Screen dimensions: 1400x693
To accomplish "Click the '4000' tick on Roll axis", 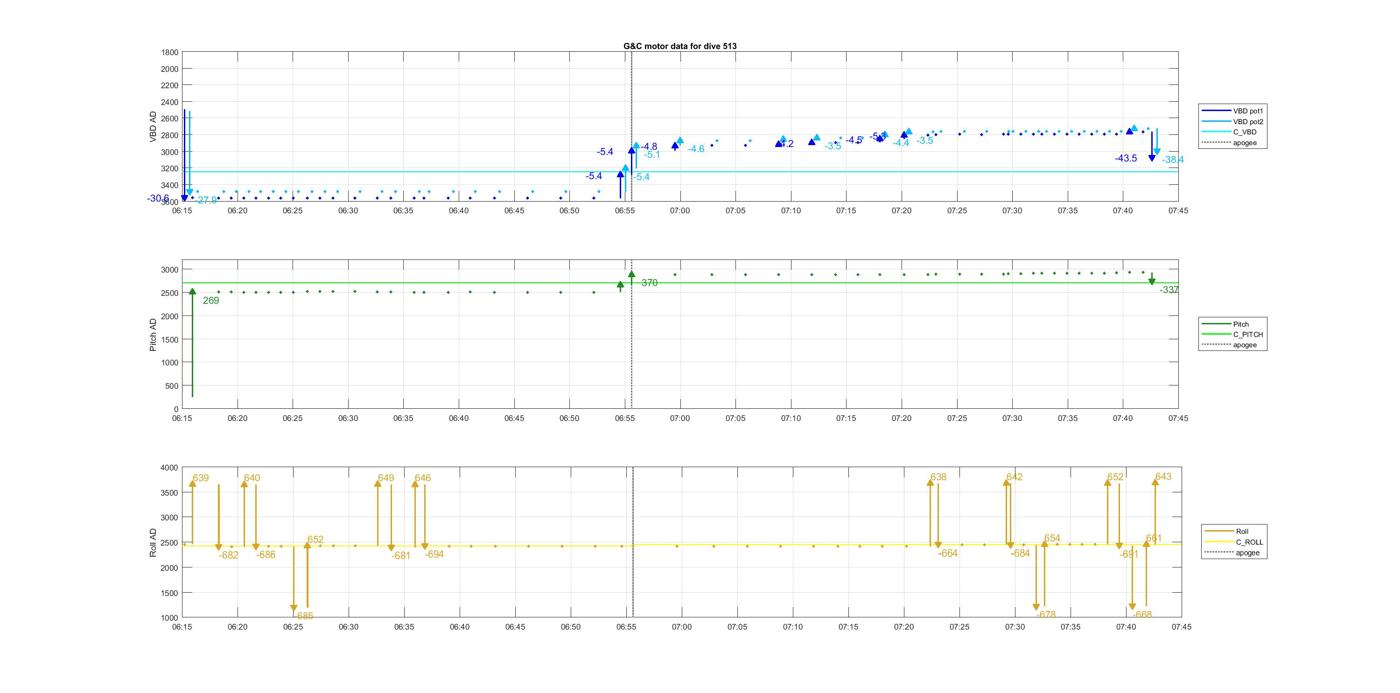I will click(170, 468).
